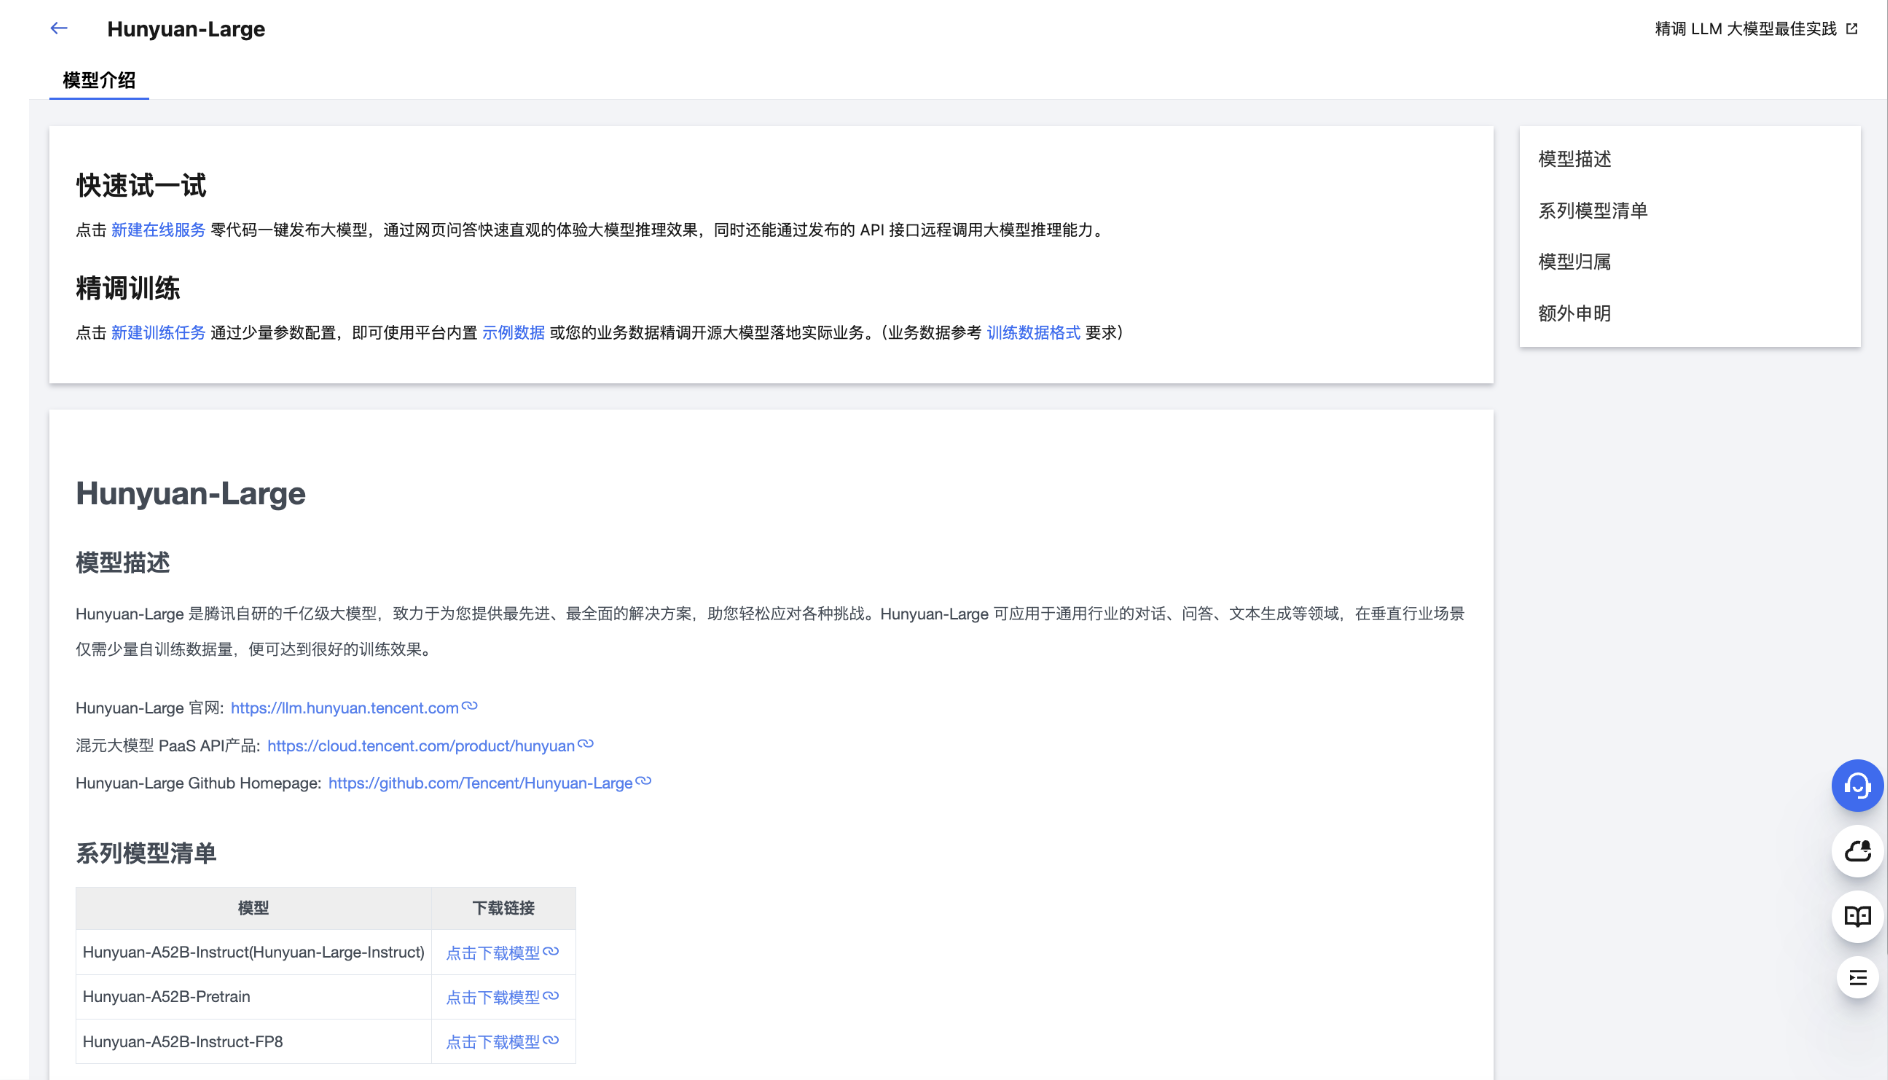Screen dimensions: 1888x1080
Task: Go to 模型归属 in the side outline
Action: [x=1575, y=262]
